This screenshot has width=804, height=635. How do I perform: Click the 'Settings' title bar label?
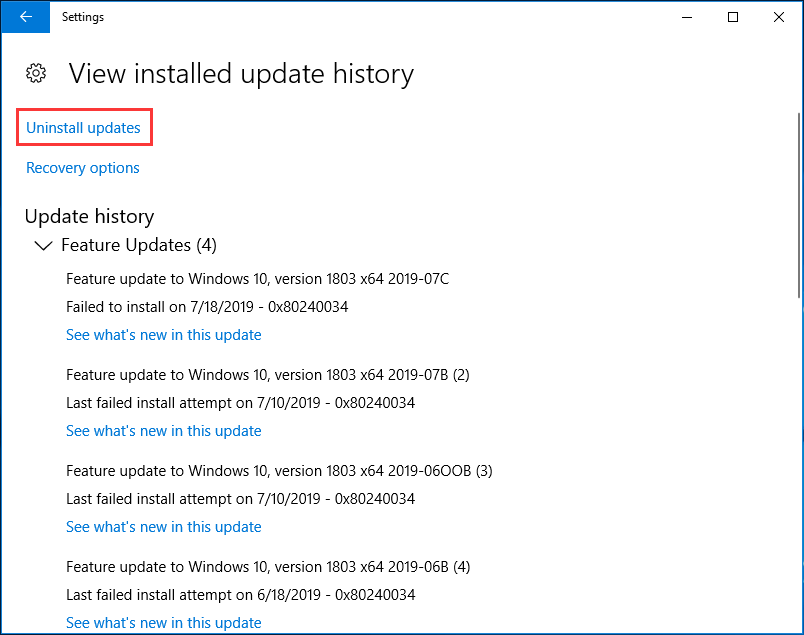pos(83,17)
